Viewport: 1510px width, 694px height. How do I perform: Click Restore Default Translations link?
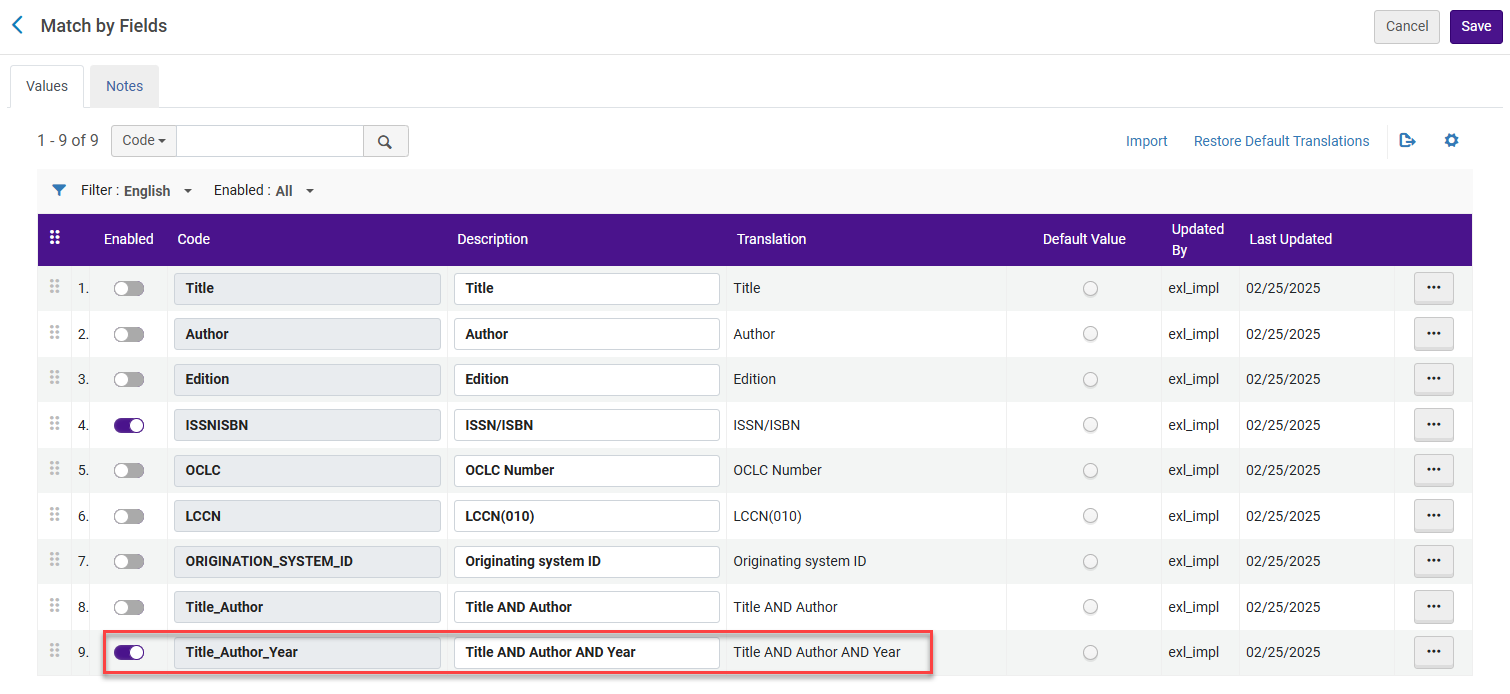click(1281, 141)
